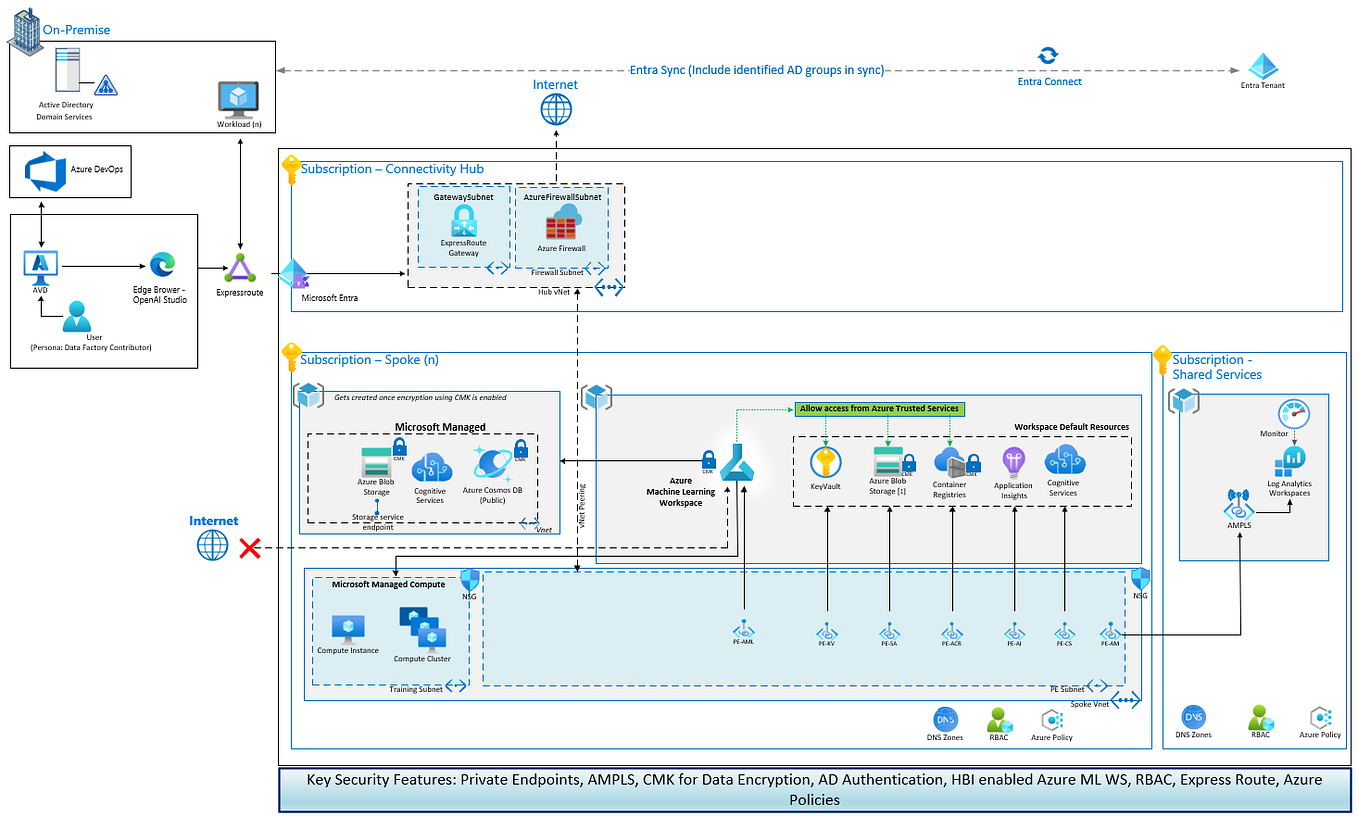Image resolution: width=1358 pixels, height=816 pixels.
Task: Select the Azure Machine Learning Workspace icon
Action: pos(738,462)
